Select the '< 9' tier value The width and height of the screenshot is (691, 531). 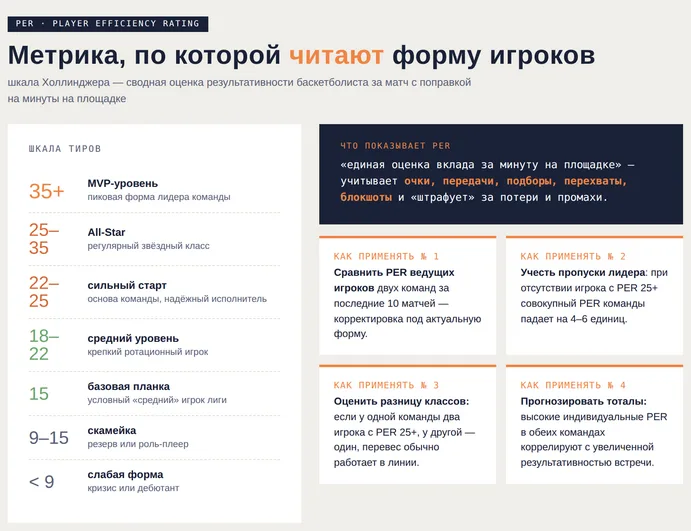coord(41,482)
